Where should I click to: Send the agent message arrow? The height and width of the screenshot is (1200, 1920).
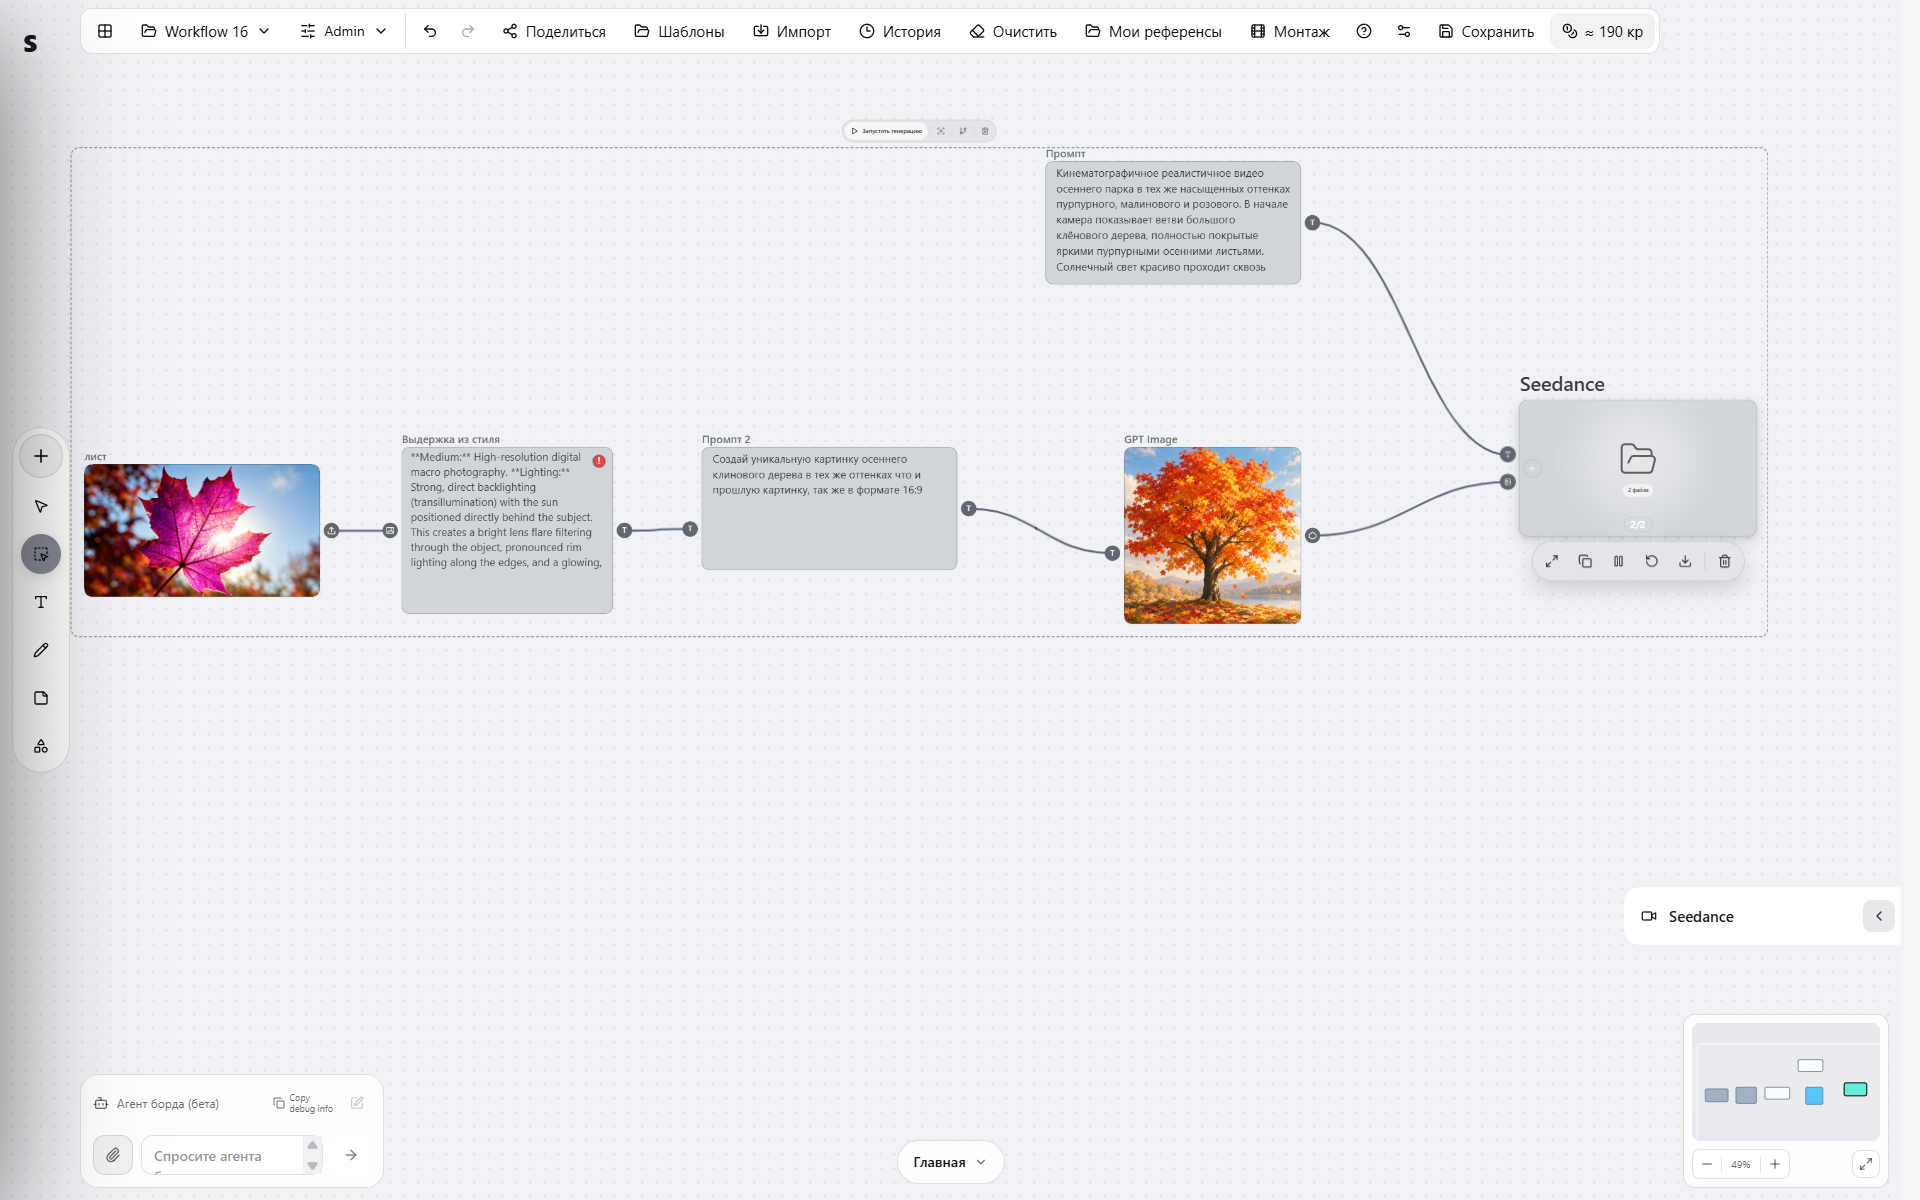click(351, 1155)
